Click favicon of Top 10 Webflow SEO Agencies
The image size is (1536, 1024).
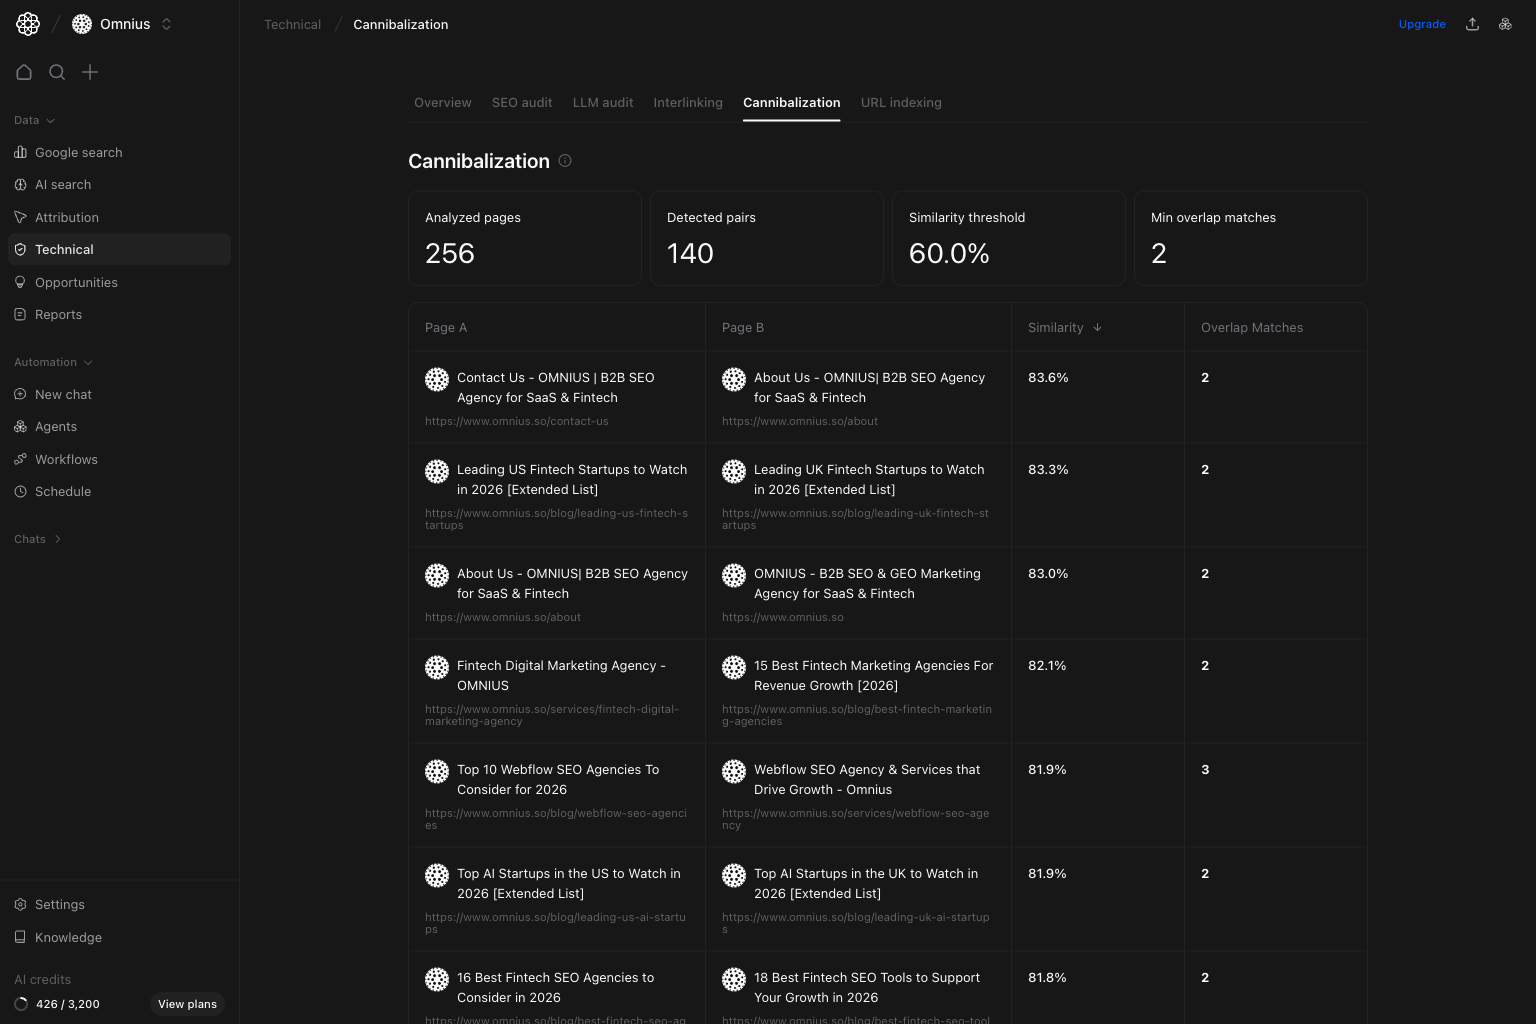point(437,771)
